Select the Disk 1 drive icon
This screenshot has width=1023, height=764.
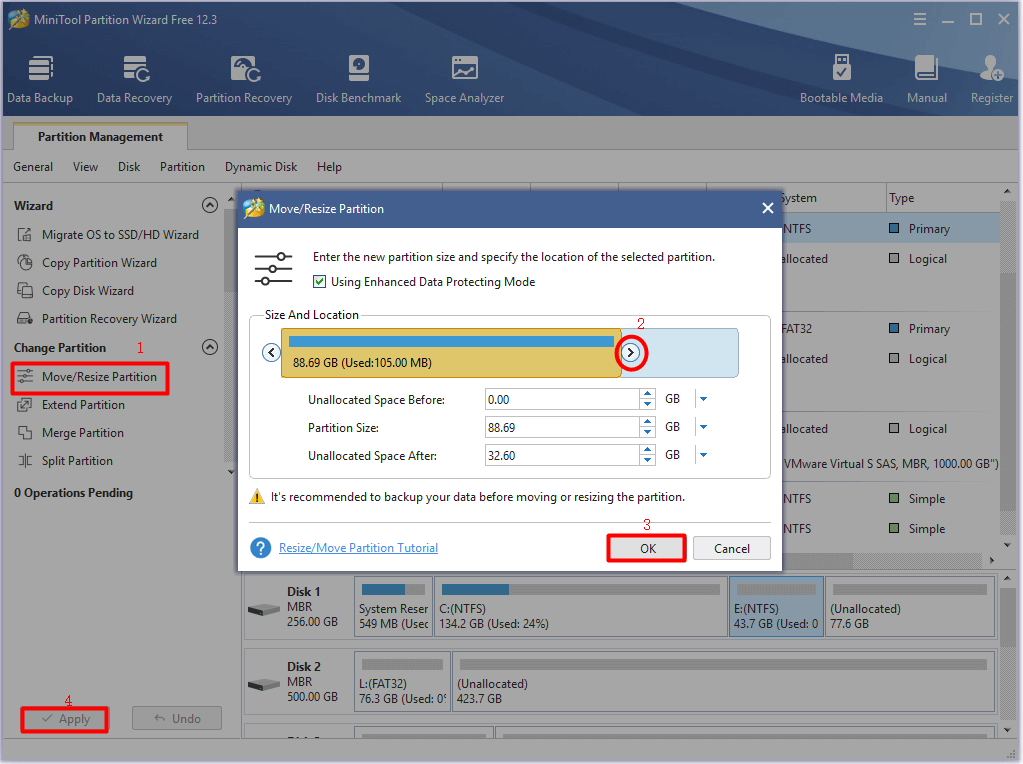[264, 610]
